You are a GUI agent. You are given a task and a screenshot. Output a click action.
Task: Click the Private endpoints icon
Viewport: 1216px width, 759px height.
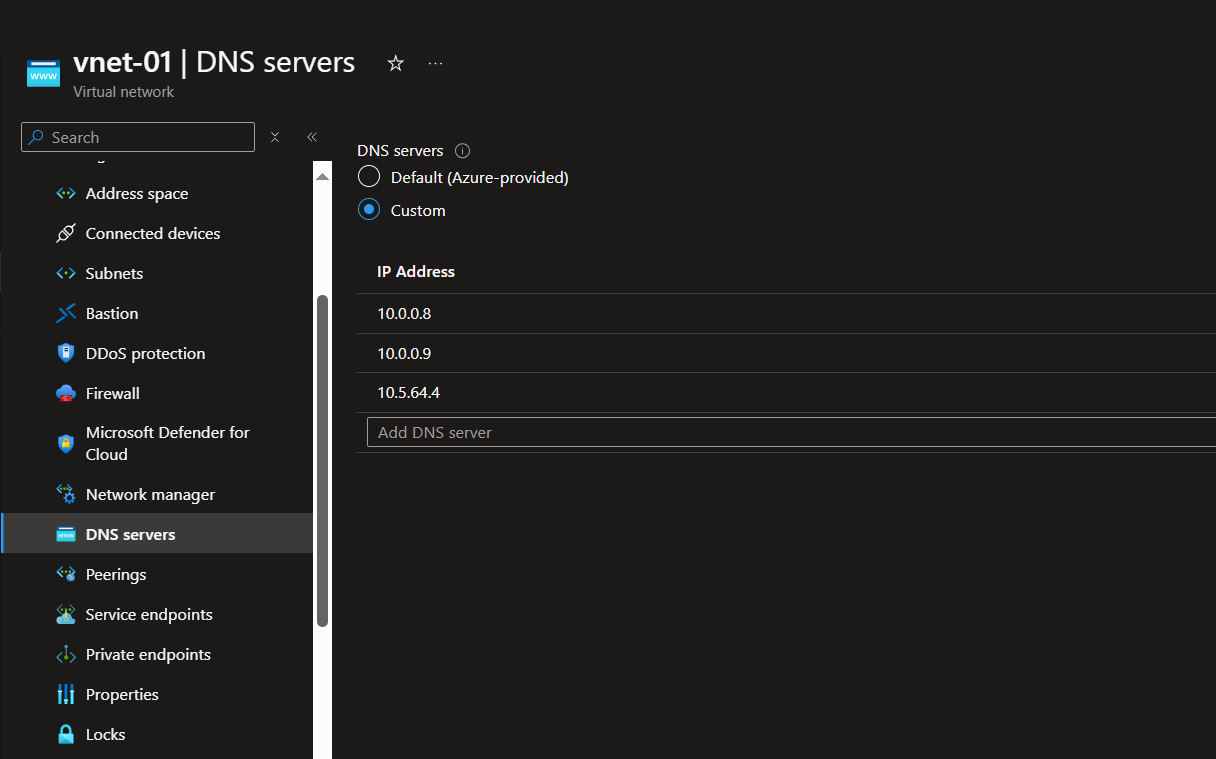66,655
